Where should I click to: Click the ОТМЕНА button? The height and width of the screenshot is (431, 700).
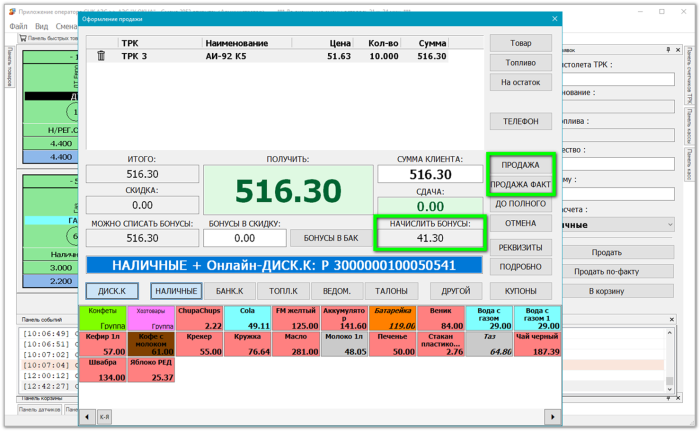521,223
